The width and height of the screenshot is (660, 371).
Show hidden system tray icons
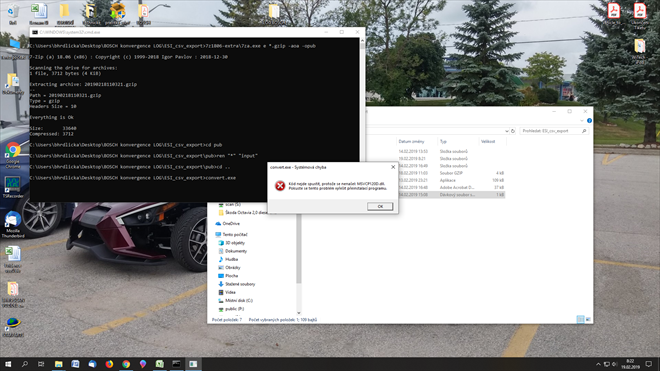tap(598, 364)
